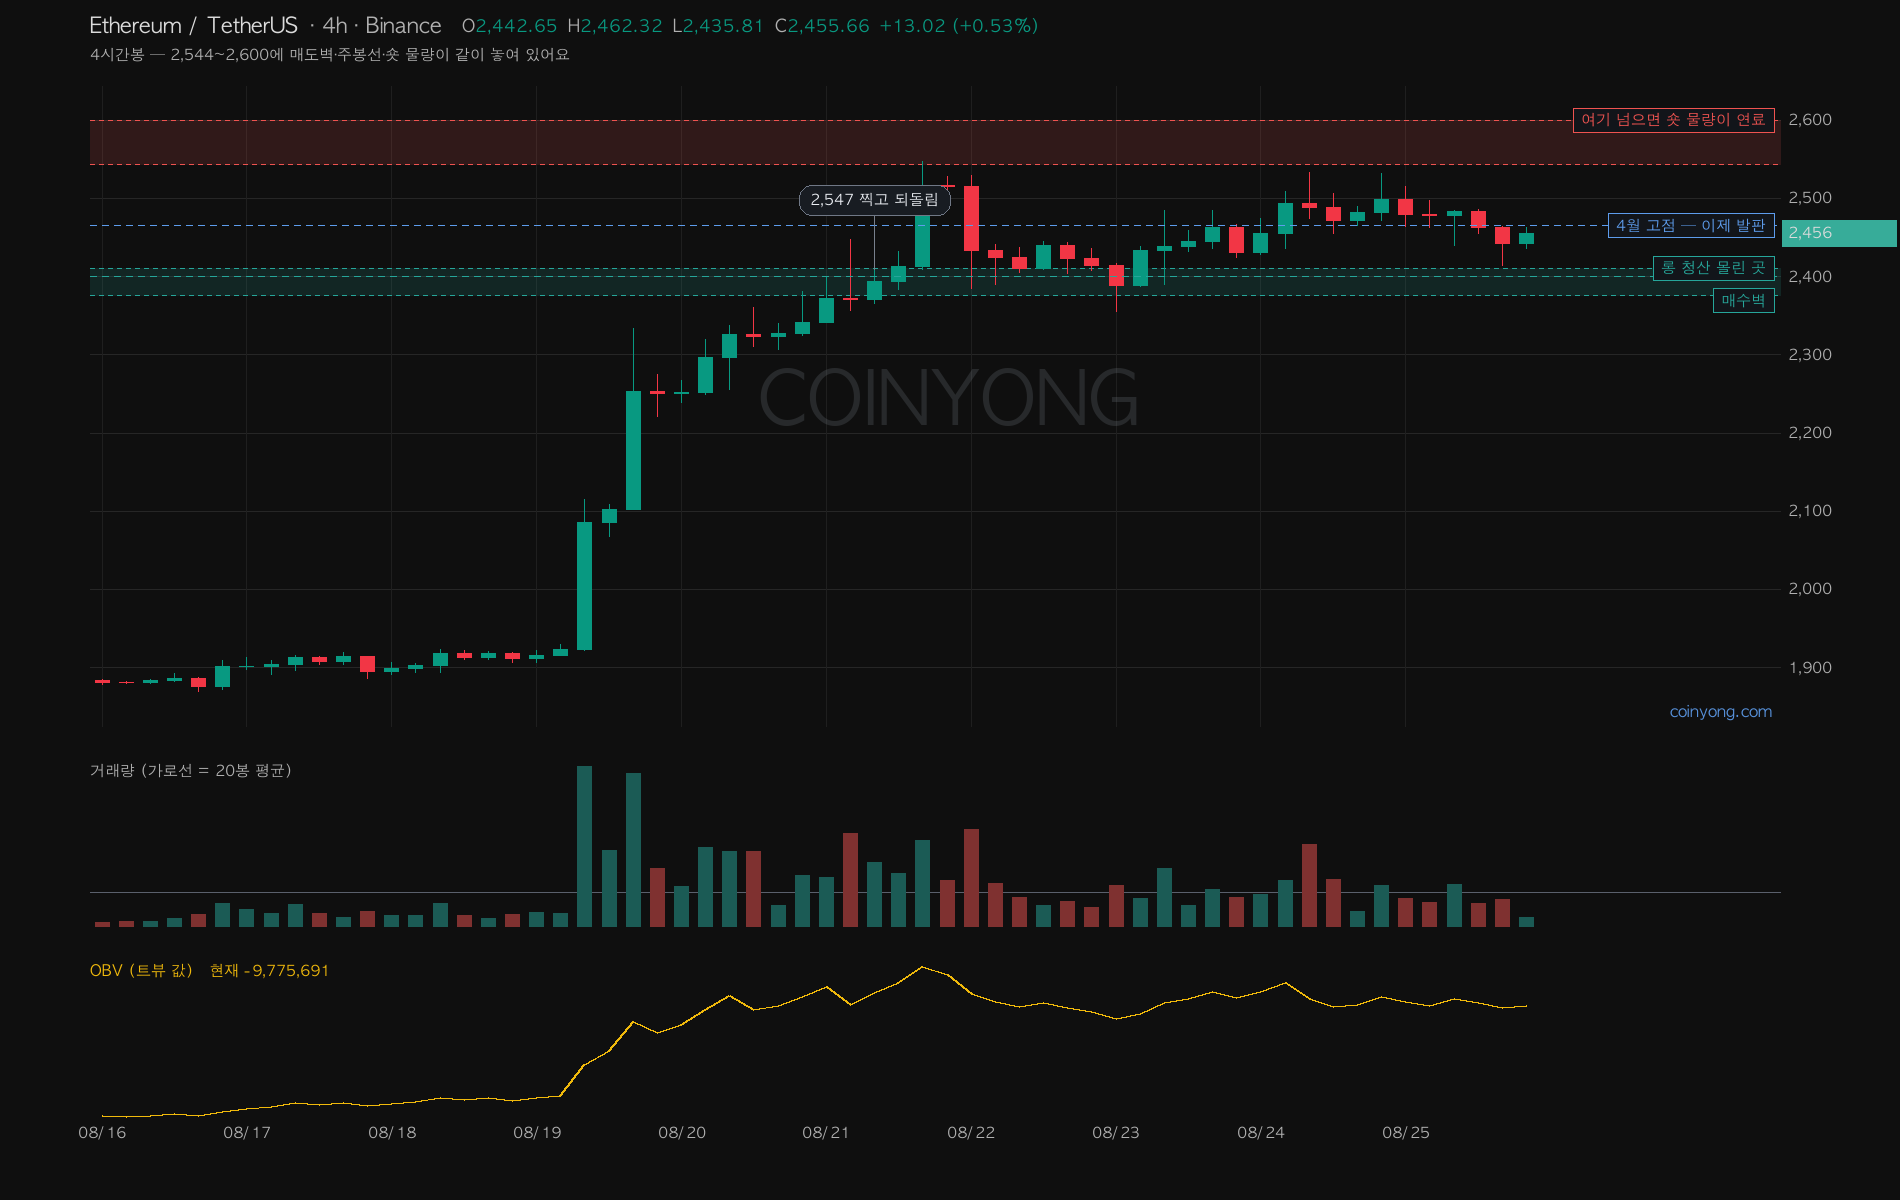Click the 08/16 date axis label

(102, 1133)
